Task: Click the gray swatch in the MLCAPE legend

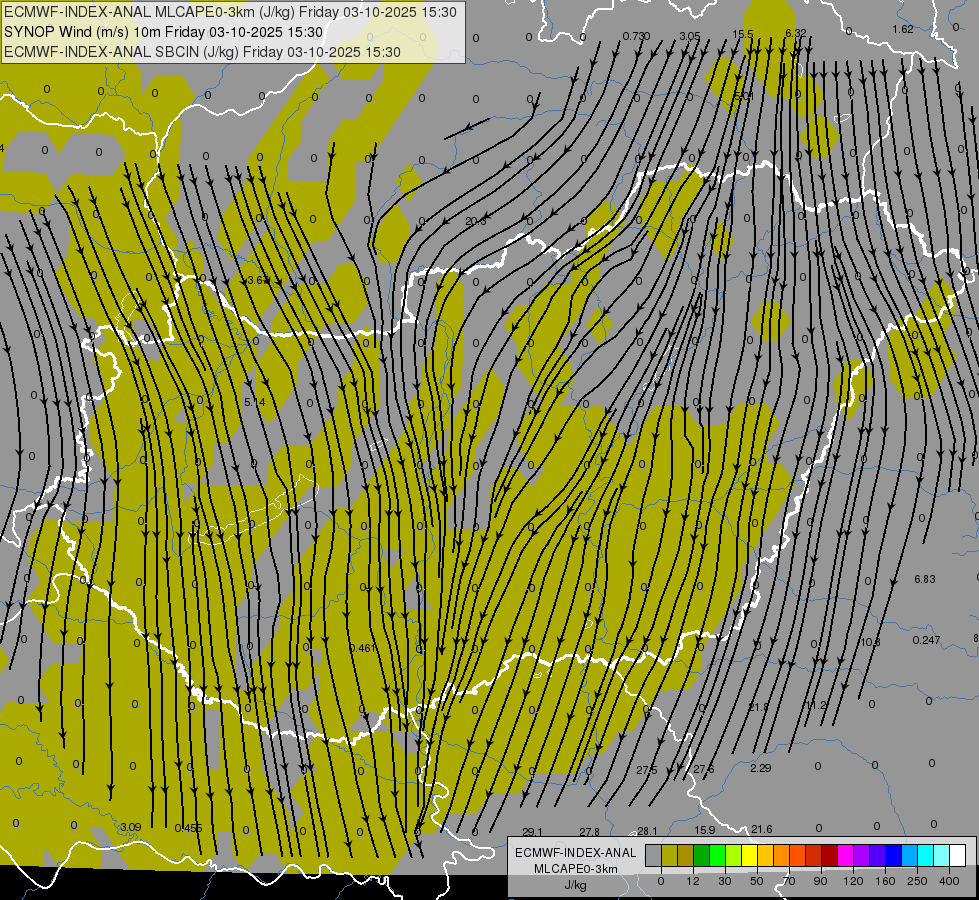Action: [x=654, y=855]
